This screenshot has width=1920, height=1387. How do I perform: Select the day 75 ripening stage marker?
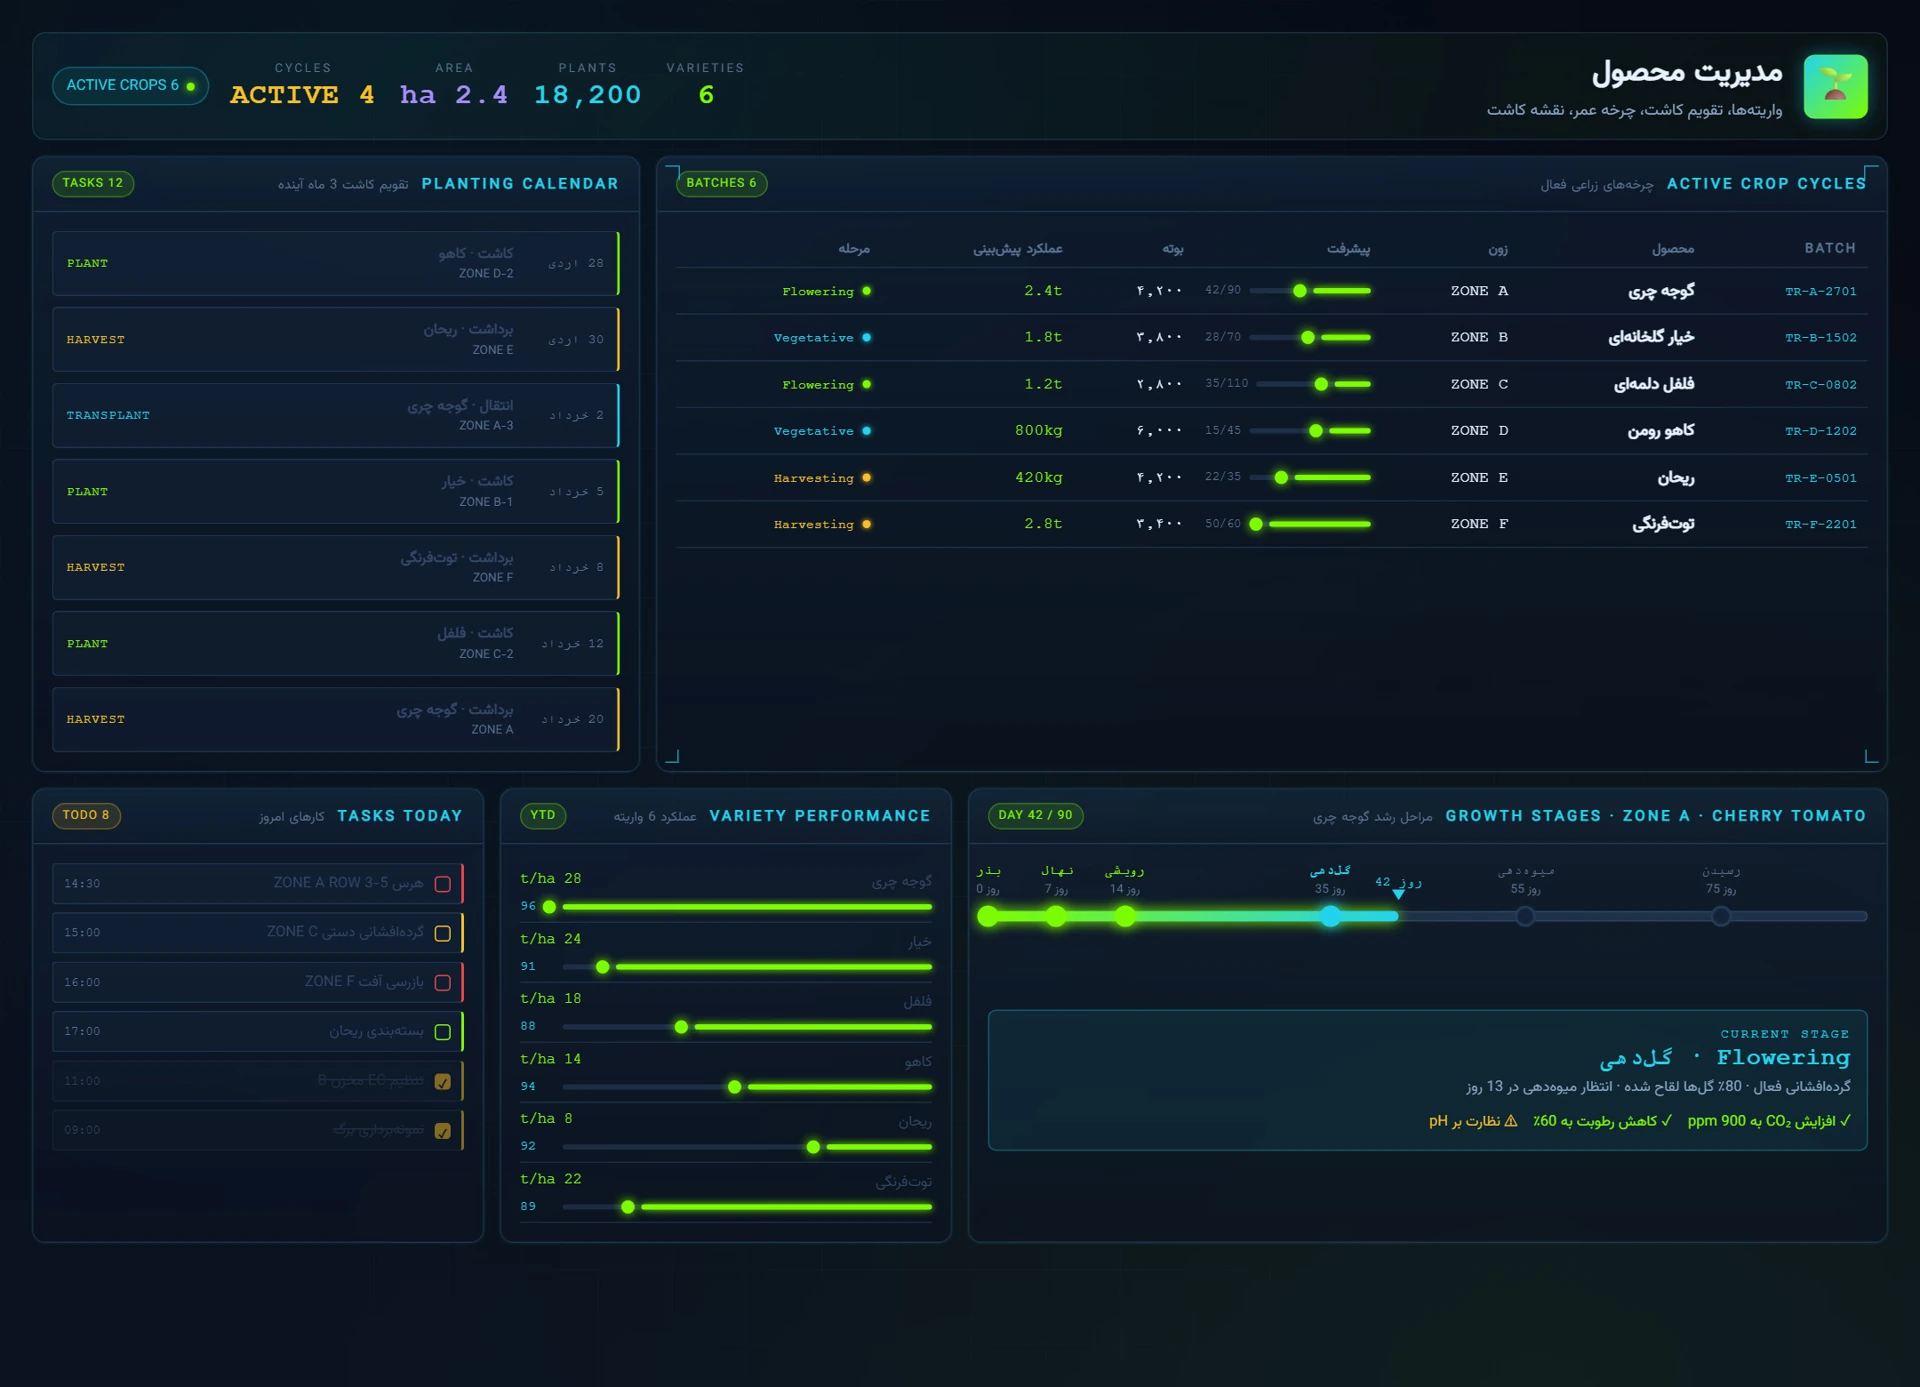click(x=1721, y=916)
